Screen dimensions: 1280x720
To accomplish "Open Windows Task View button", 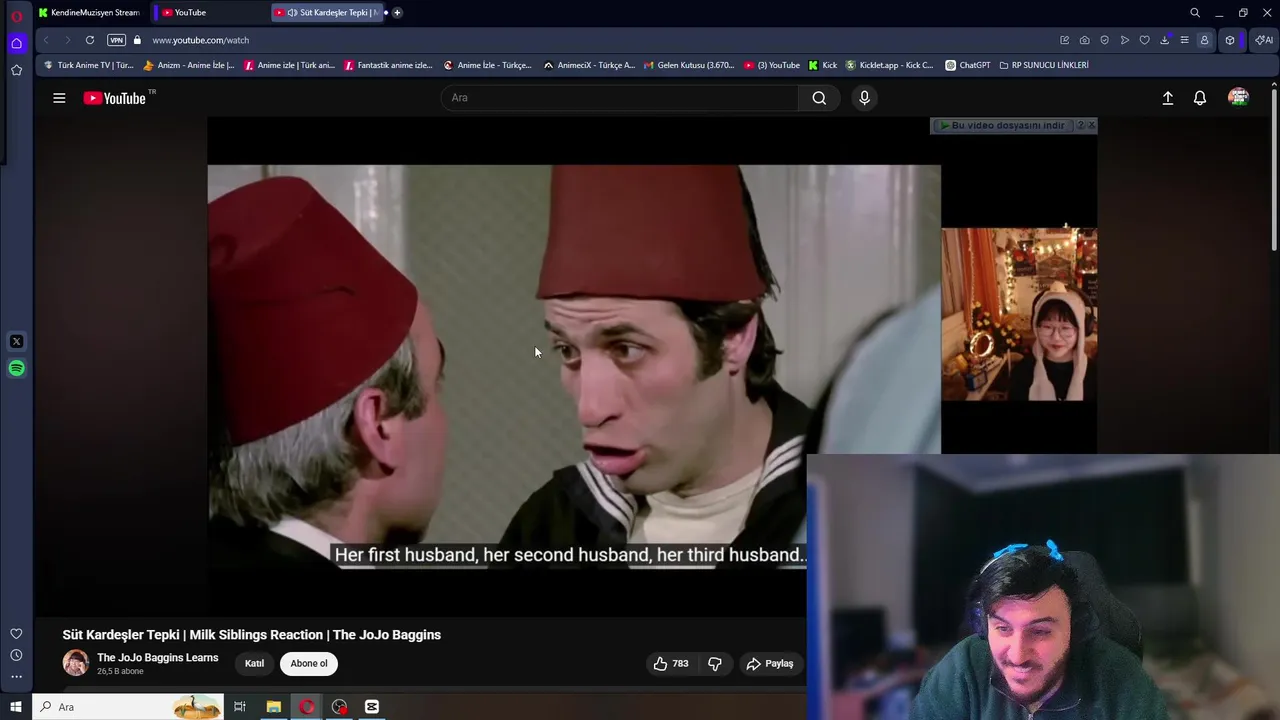I will coord(240,707).
